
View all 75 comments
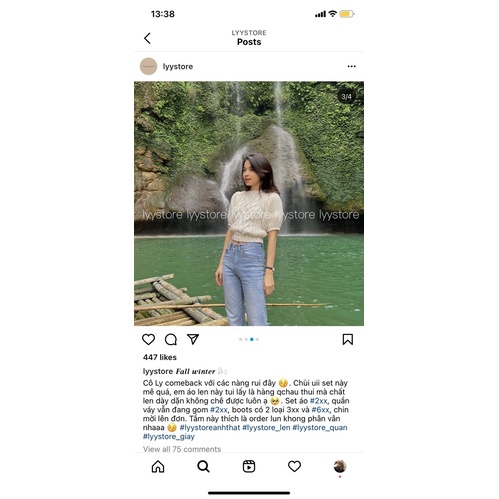click(182, 449)
